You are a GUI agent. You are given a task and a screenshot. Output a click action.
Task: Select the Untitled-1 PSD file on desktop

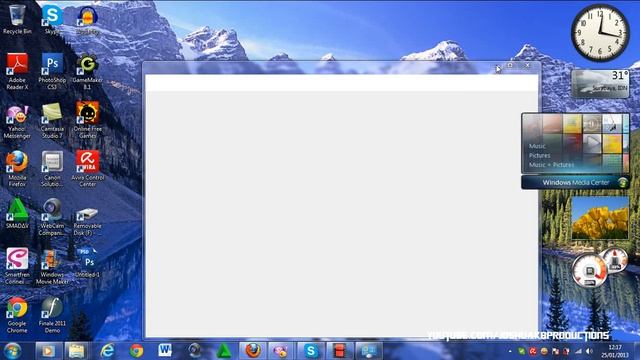click(x=87, y=262)
